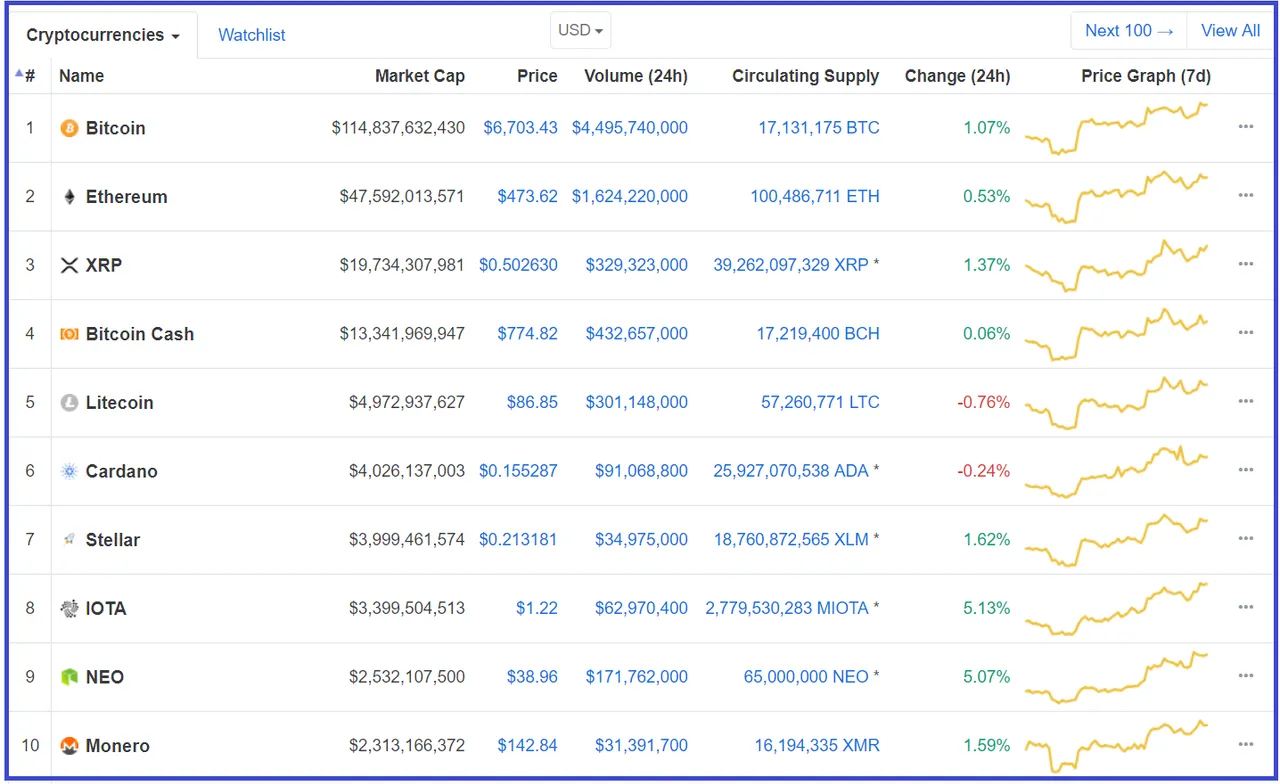Click the XRP logo icon
Screen dimensions: 1280x784
click(x=69, y=265)
